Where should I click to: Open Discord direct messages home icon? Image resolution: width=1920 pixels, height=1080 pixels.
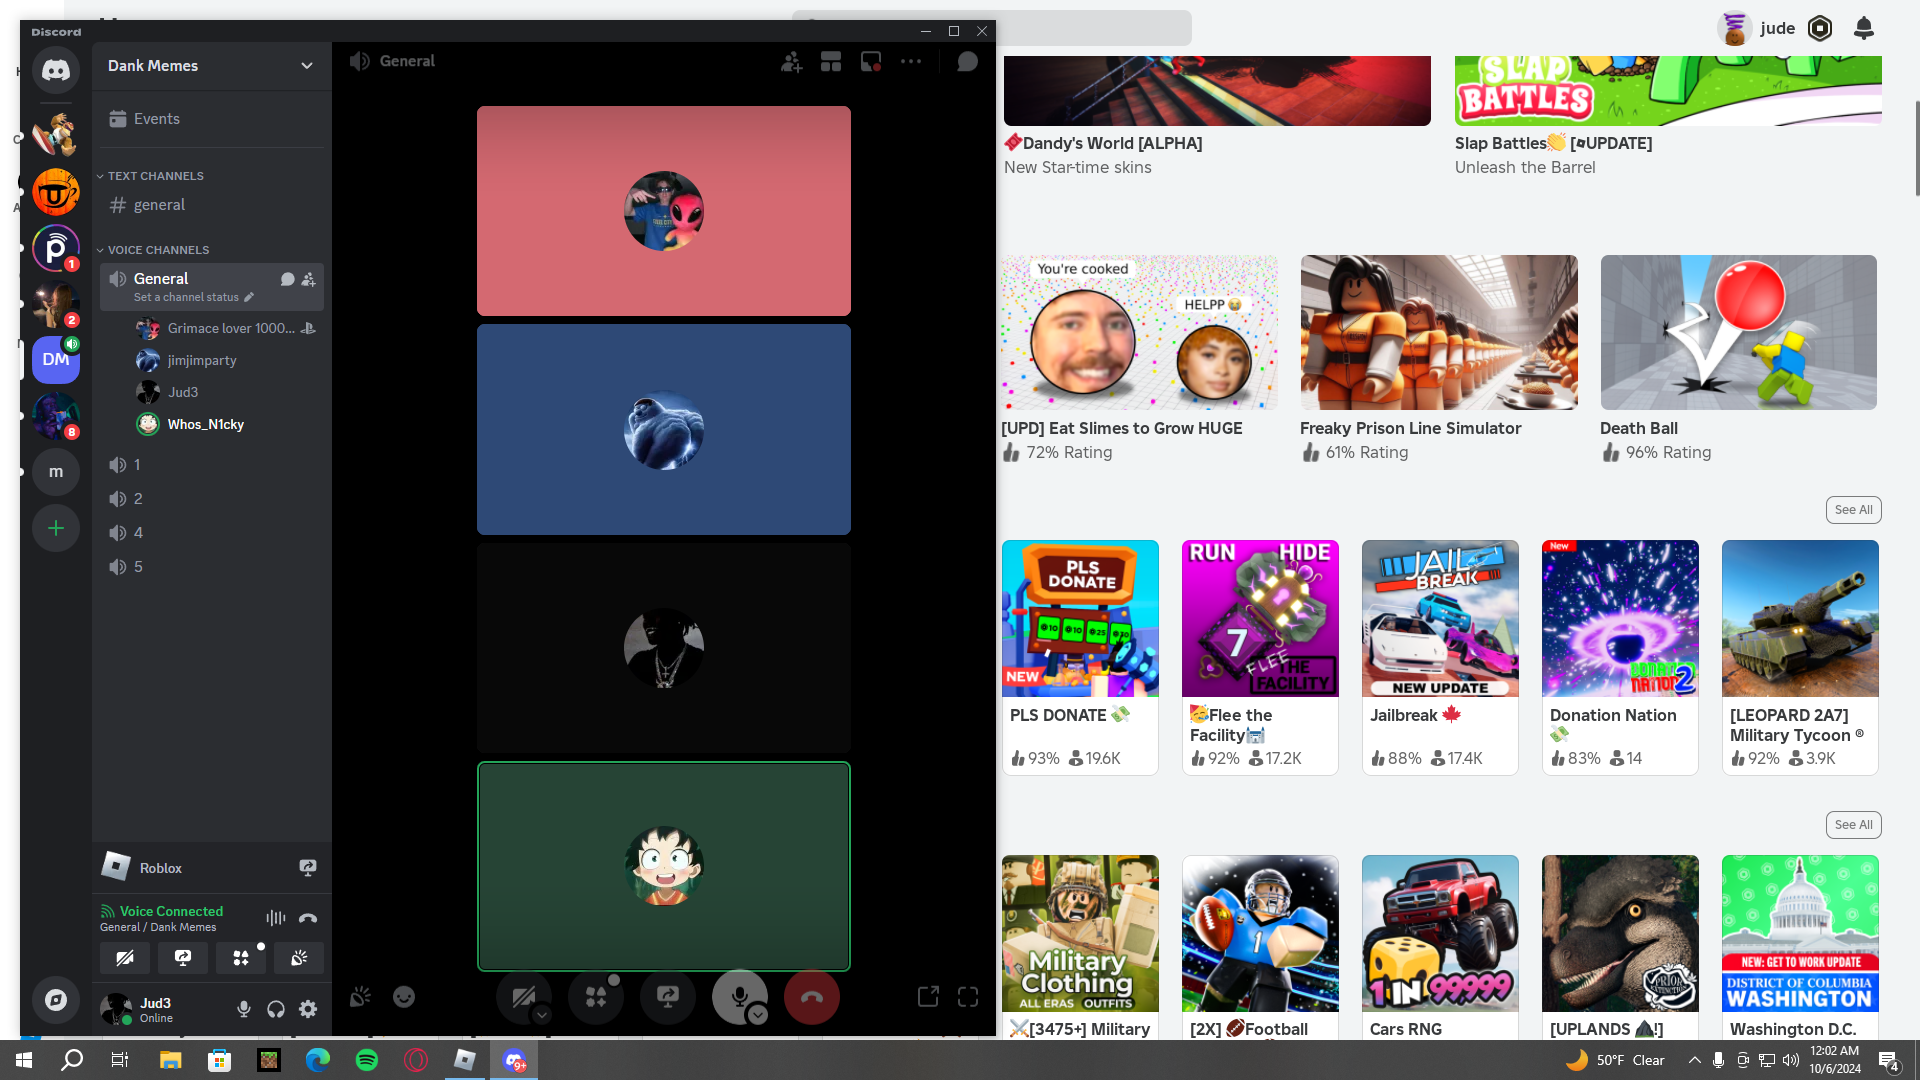[56, 71]
